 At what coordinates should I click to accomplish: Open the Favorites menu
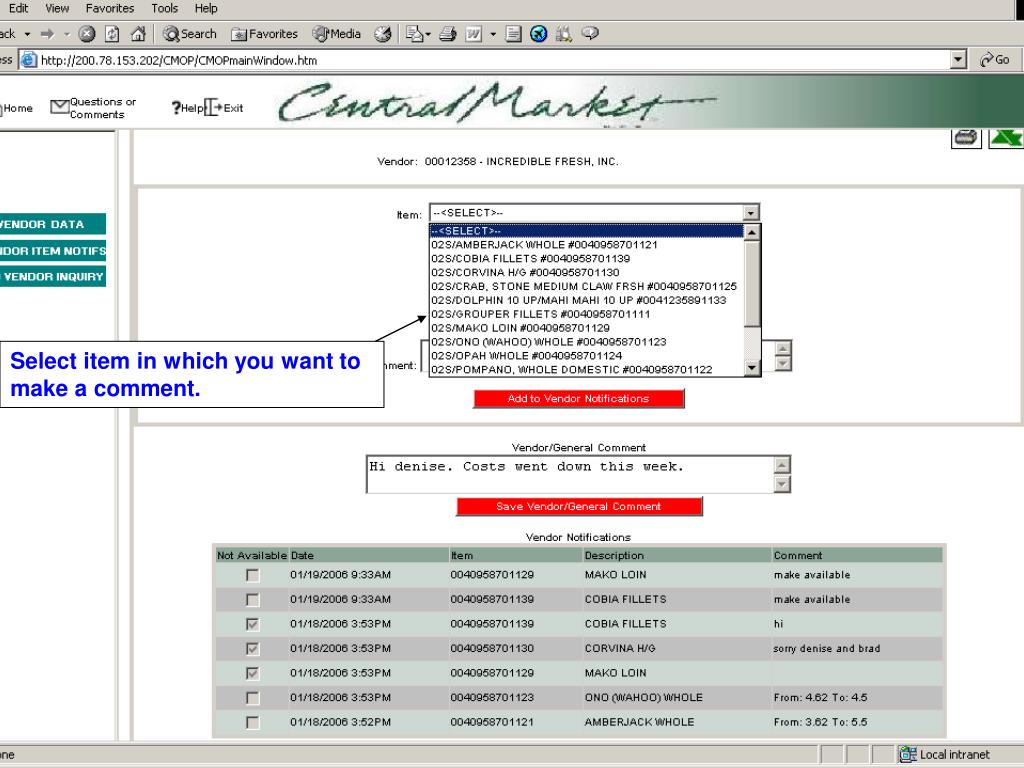coord(110,8)
